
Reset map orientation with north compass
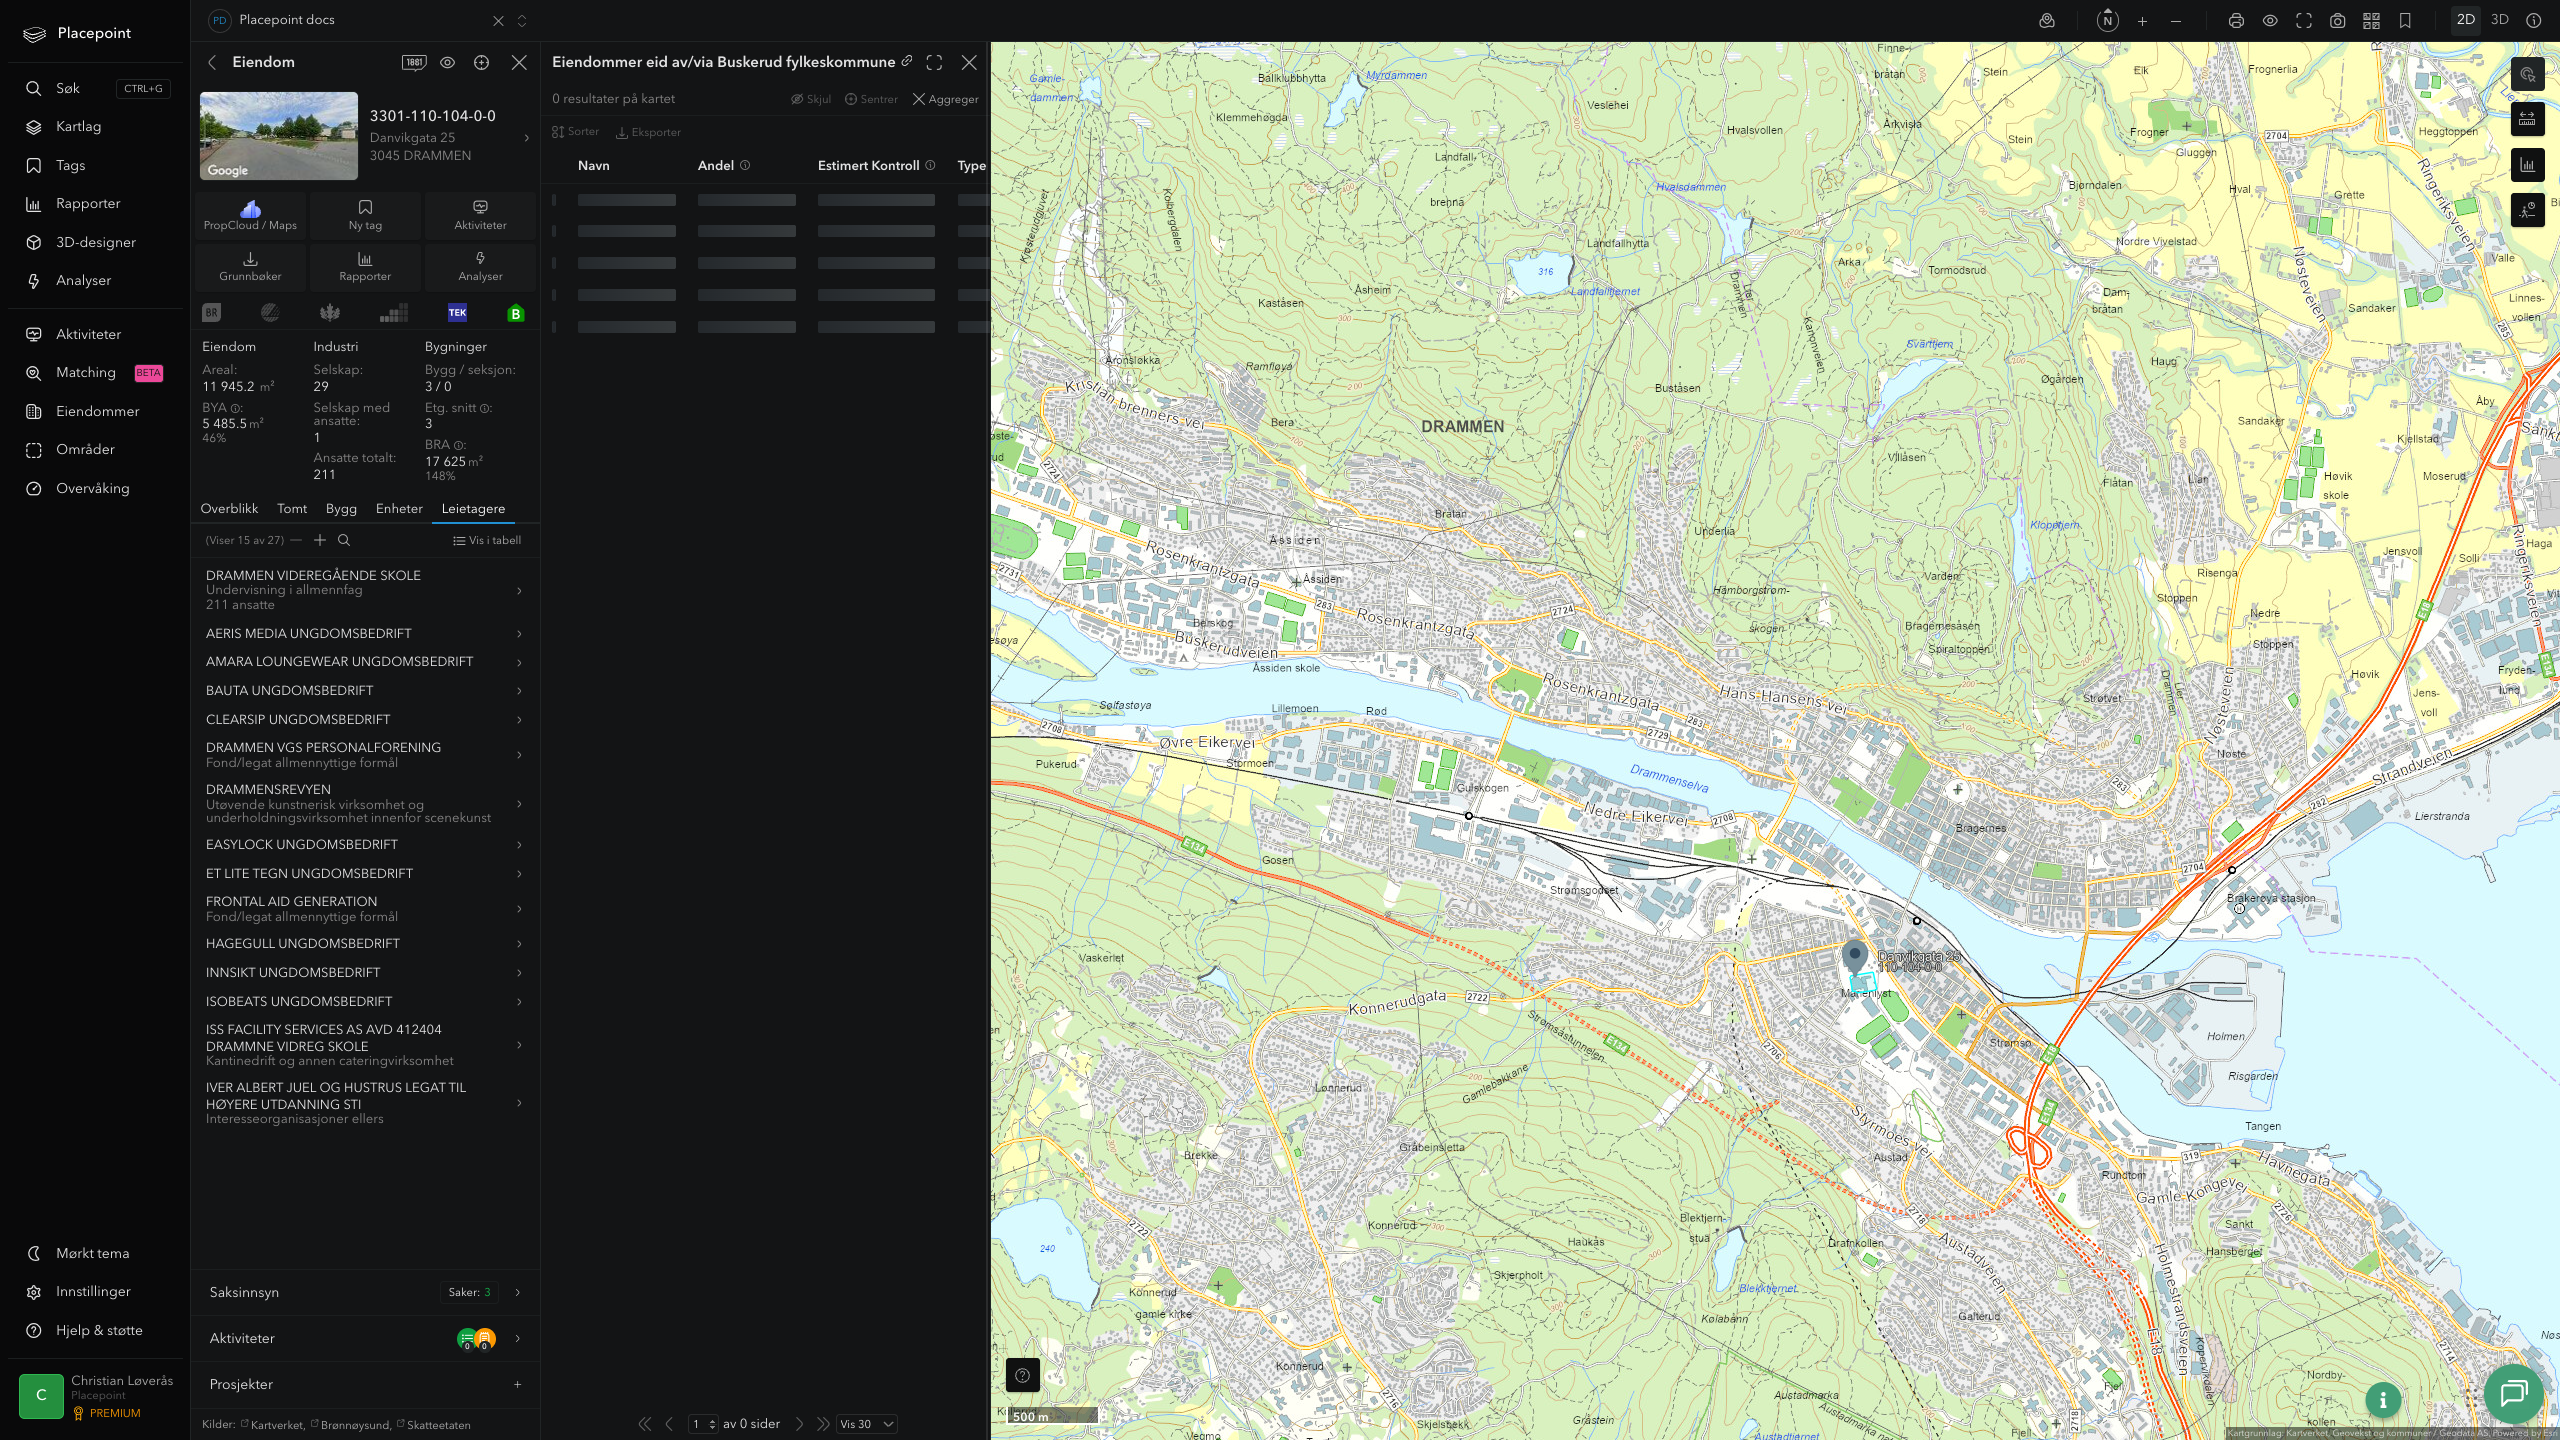pyautogui.click(x=2108, y=21)
